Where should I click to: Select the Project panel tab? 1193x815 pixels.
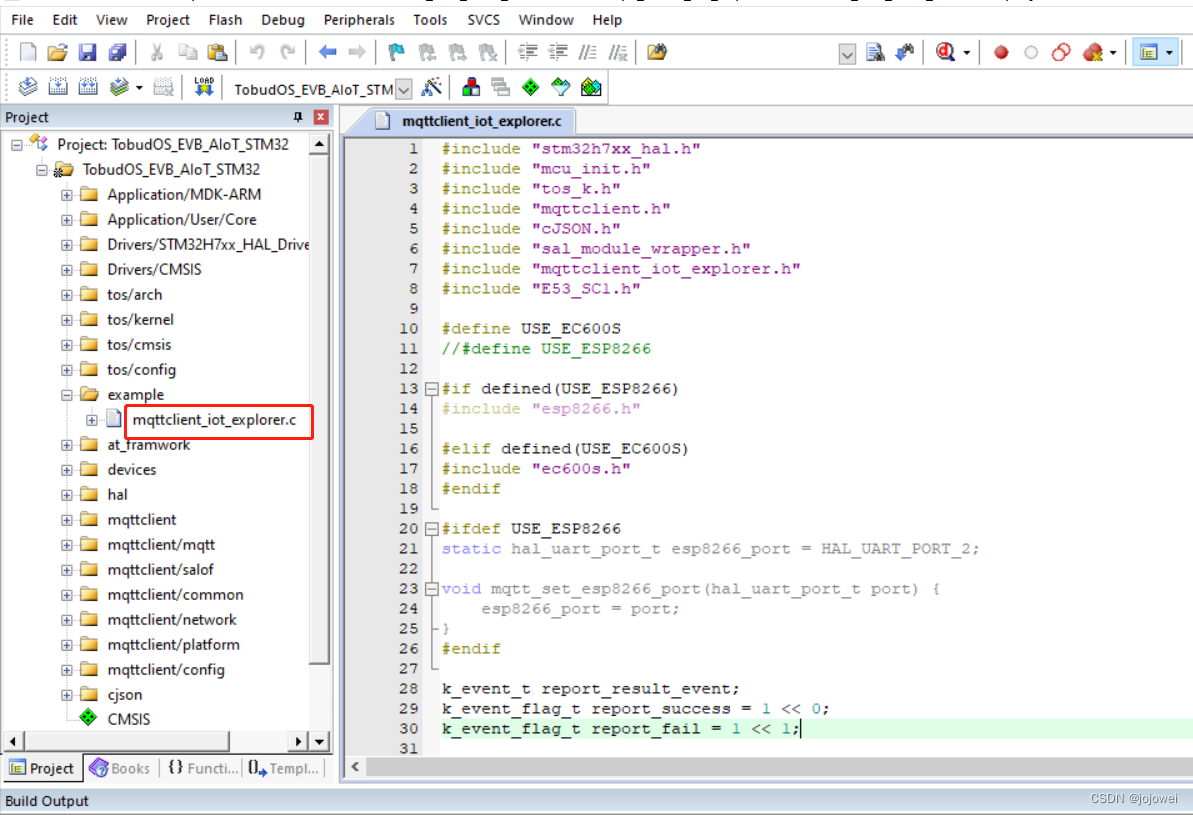coord(43,768)
